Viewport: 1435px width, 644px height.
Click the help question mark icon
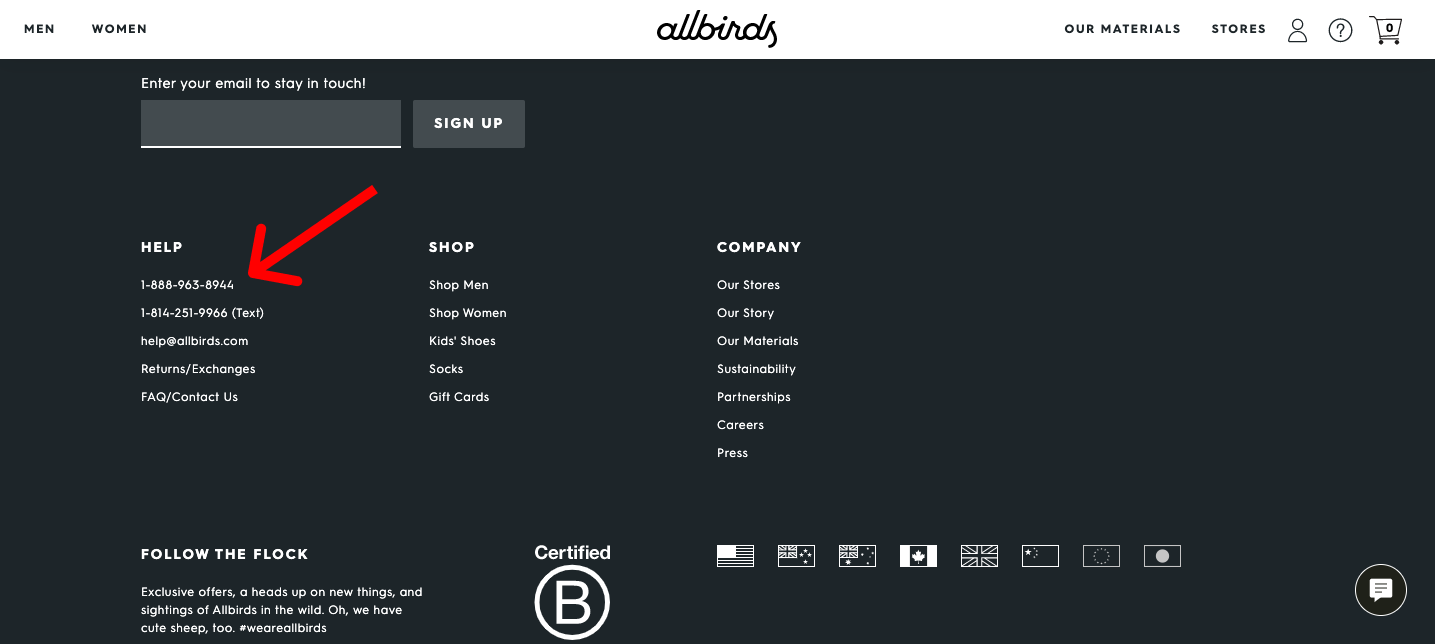pyautogui.click(x=1340, y=30)
